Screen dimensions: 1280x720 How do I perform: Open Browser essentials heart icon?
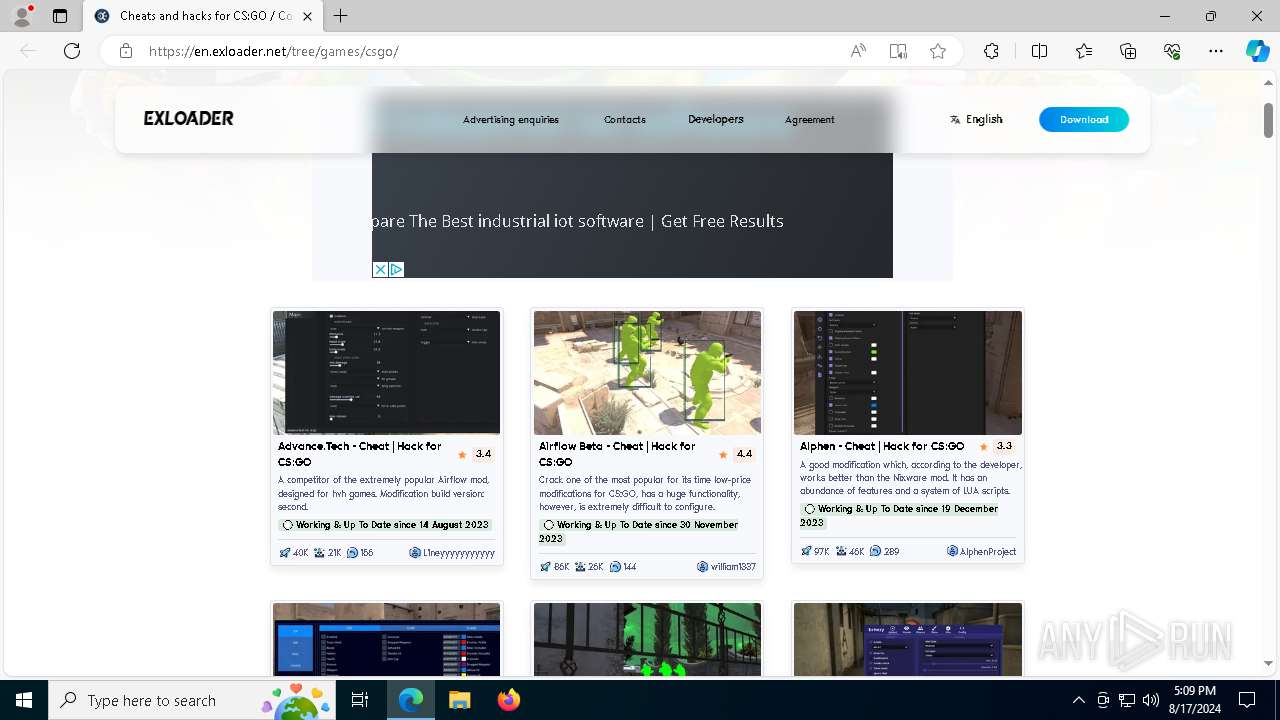(1172, 51)
